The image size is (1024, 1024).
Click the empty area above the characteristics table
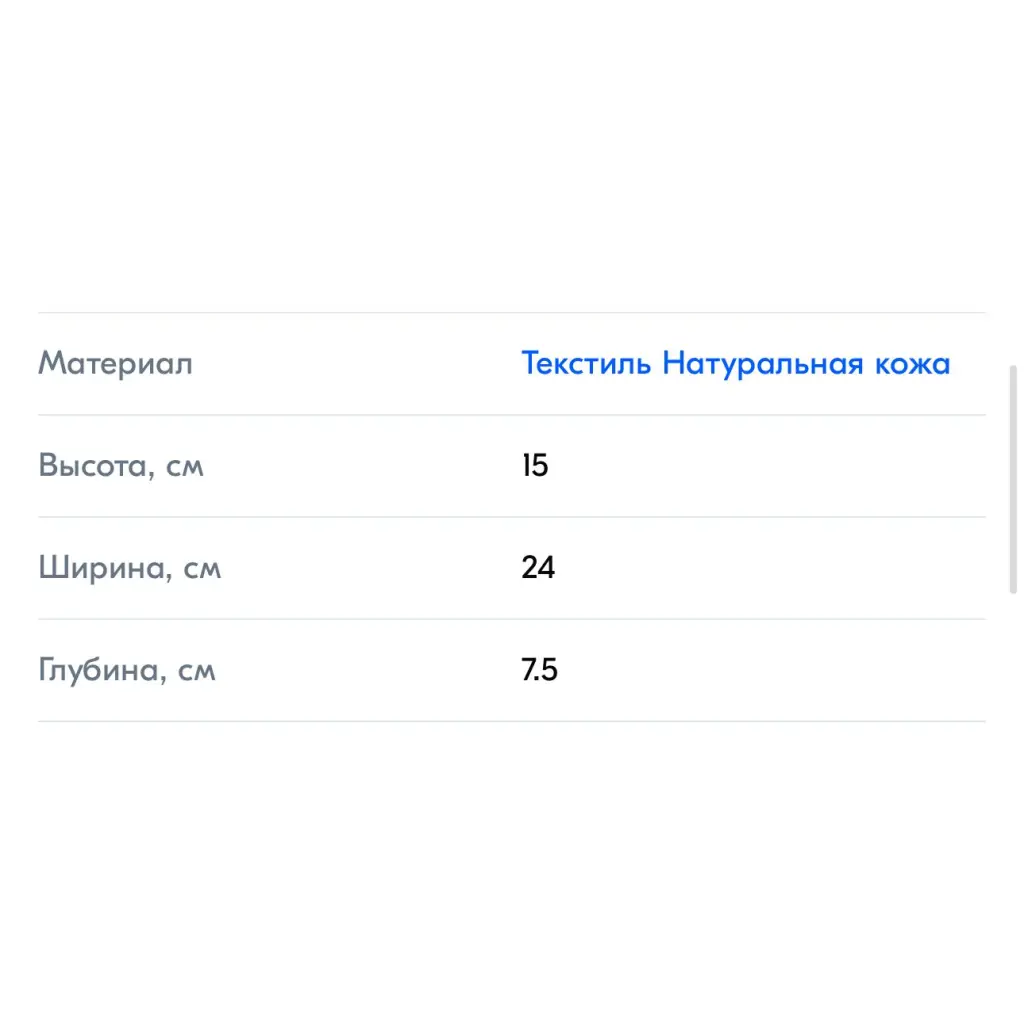[x=512, y=157]
